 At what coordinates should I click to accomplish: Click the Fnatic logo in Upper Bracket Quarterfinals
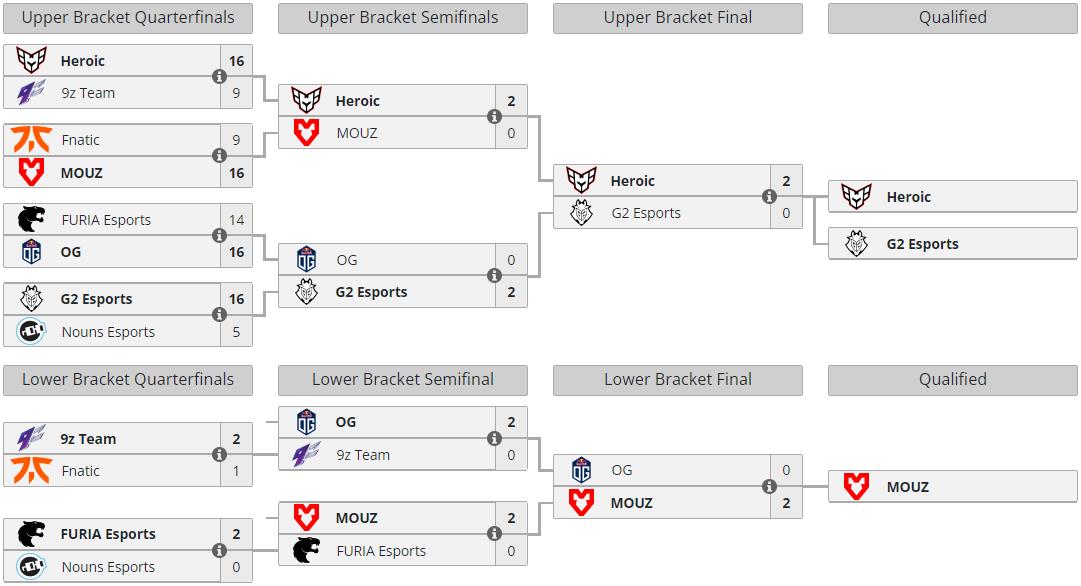pyautogui.click(x=31, y=140)
